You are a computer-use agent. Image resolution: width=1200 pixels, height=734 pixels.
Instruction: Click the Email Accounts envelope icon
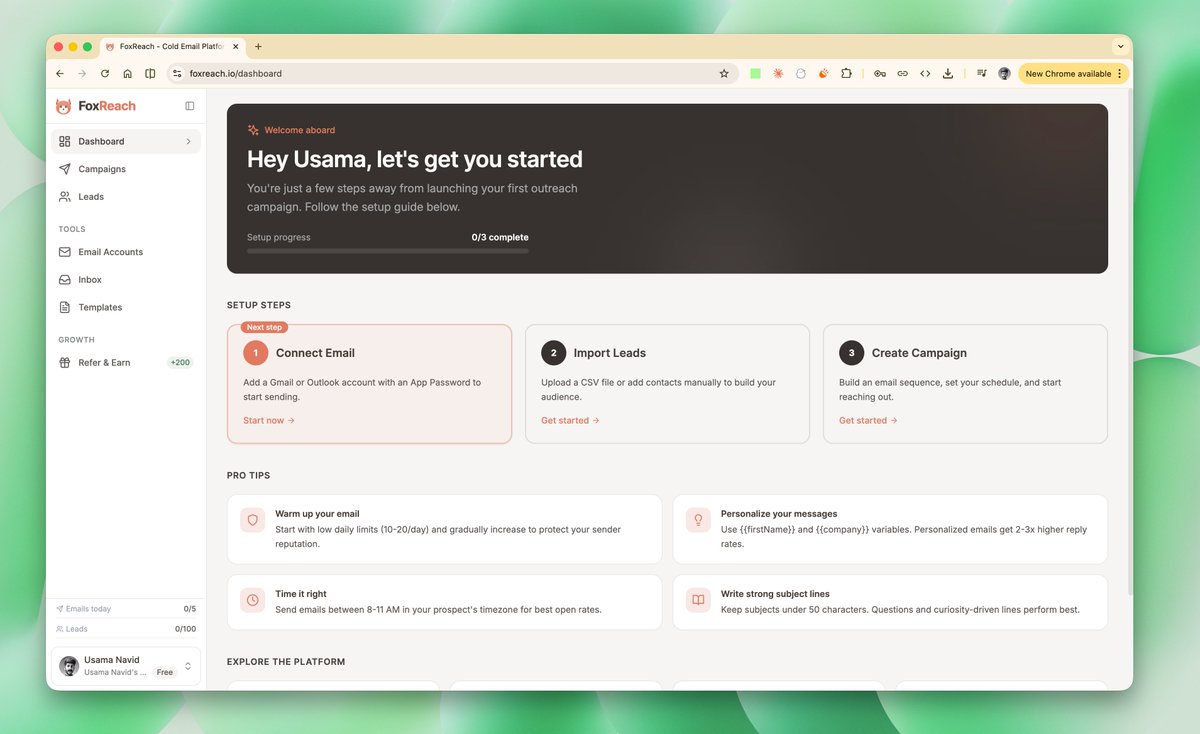pyautogui.click(x=64, y=252)
